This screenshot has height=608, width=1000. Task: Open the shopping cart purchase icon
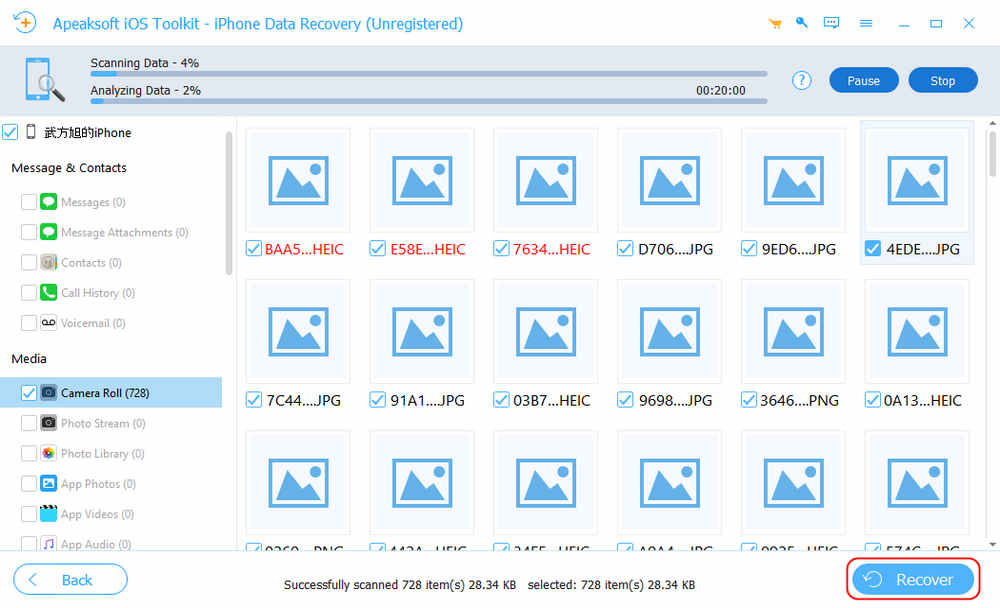(775, 24)
